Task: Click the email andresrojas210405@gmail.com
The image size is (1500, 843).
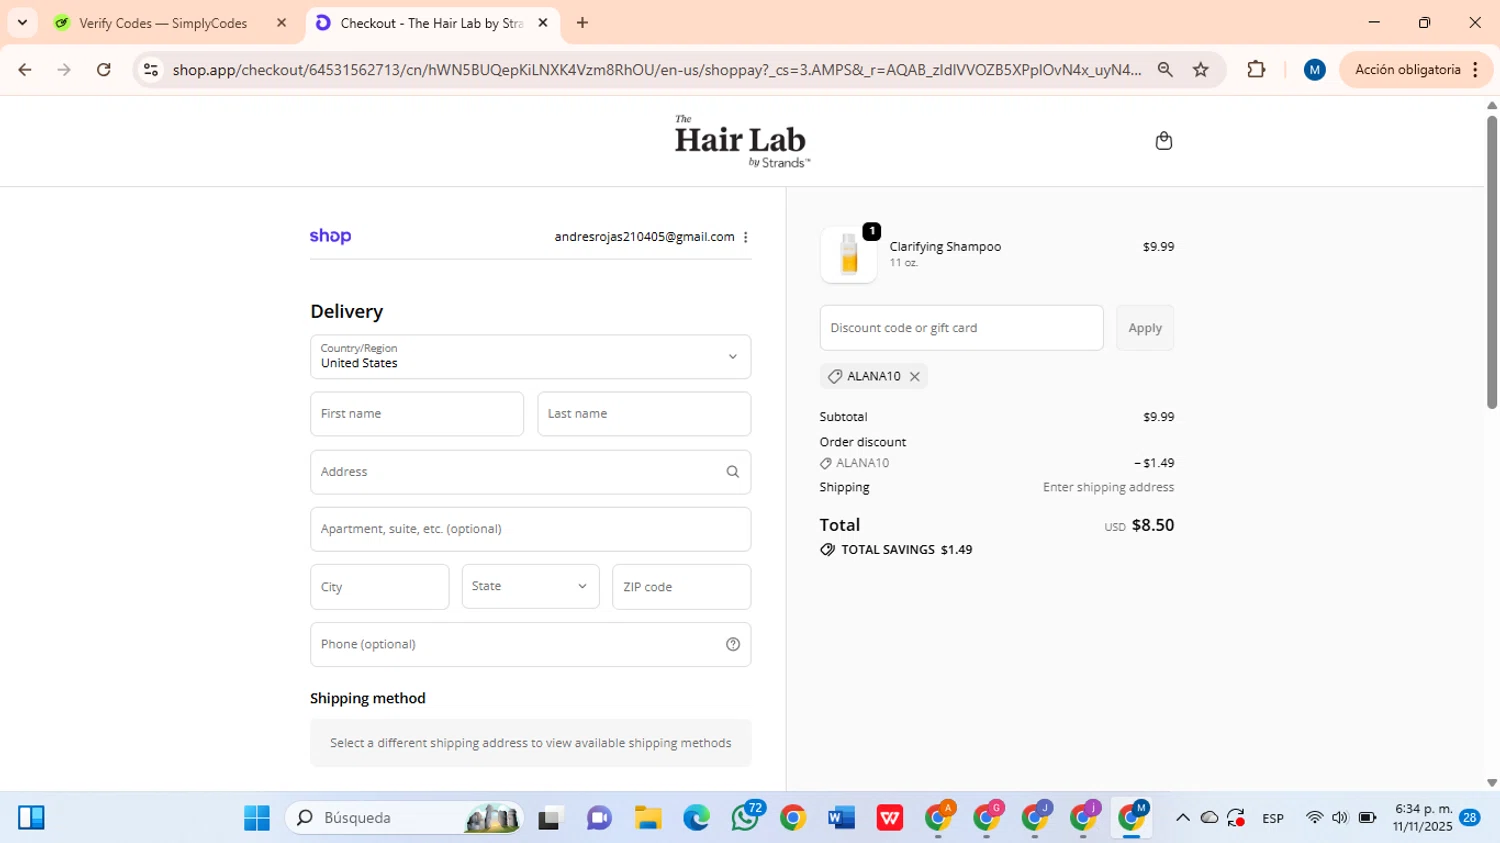Action: [644, 237]
